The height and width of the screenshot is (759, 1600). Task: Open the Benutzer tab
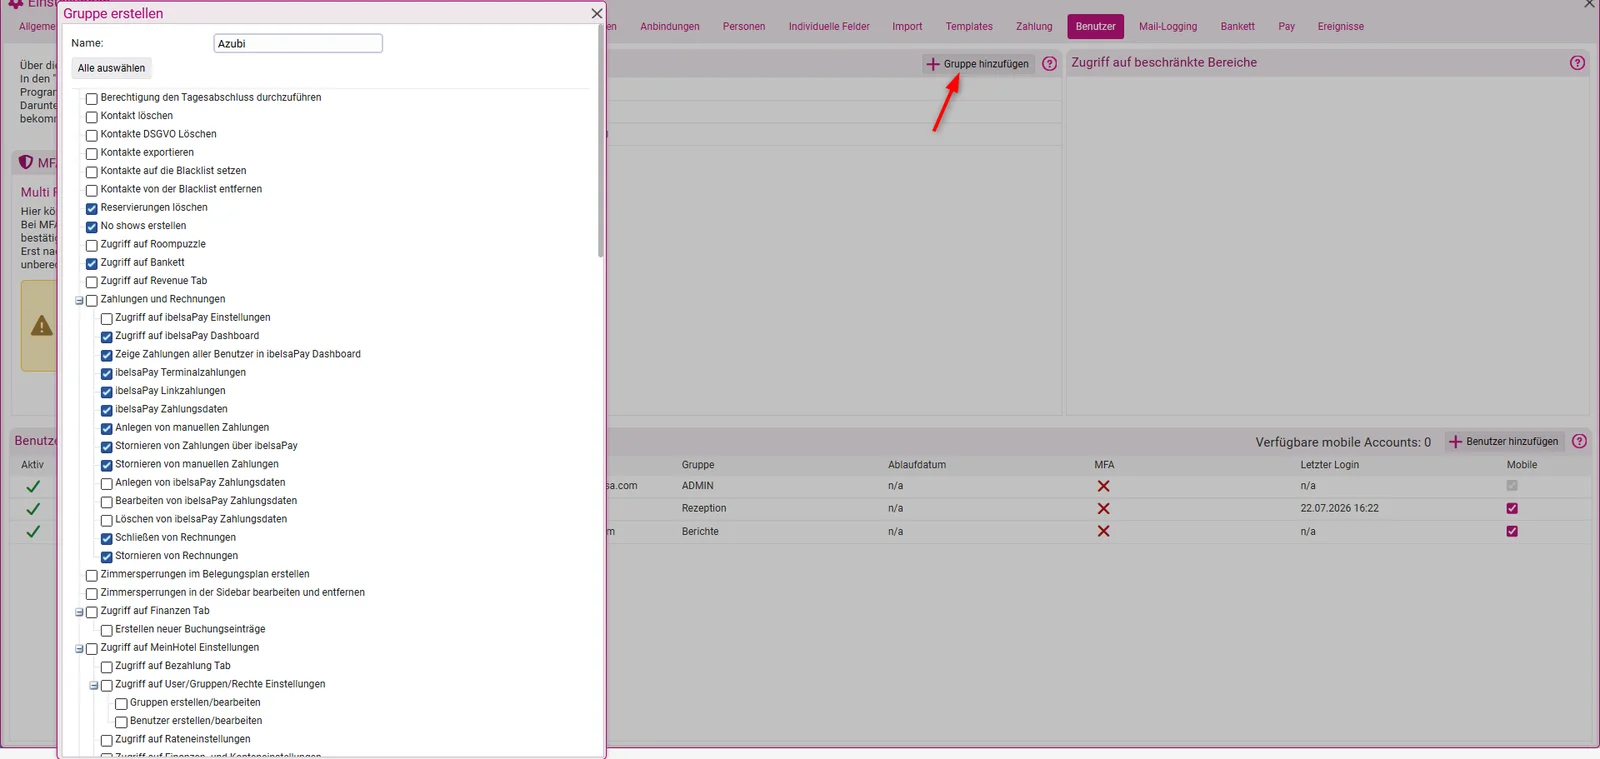click(1096, 27)
